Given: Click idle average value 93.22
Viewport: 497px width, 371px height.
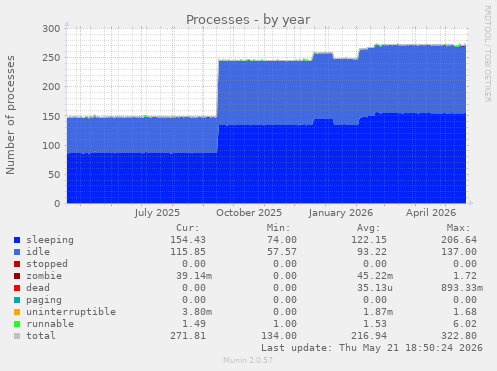Looking at the screenshot, I should [x=372, y=252].
